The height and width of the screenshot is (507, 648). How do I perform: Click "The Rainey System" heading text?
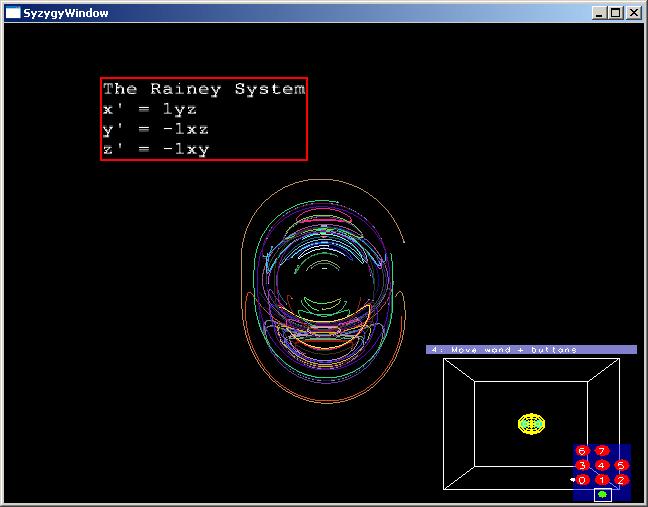click(x=204, y=89)
